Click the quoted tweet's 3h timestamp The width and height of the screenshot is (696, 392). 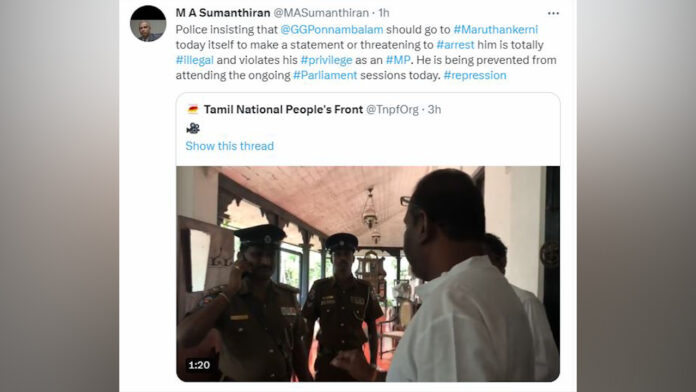[x=434, y=110]
